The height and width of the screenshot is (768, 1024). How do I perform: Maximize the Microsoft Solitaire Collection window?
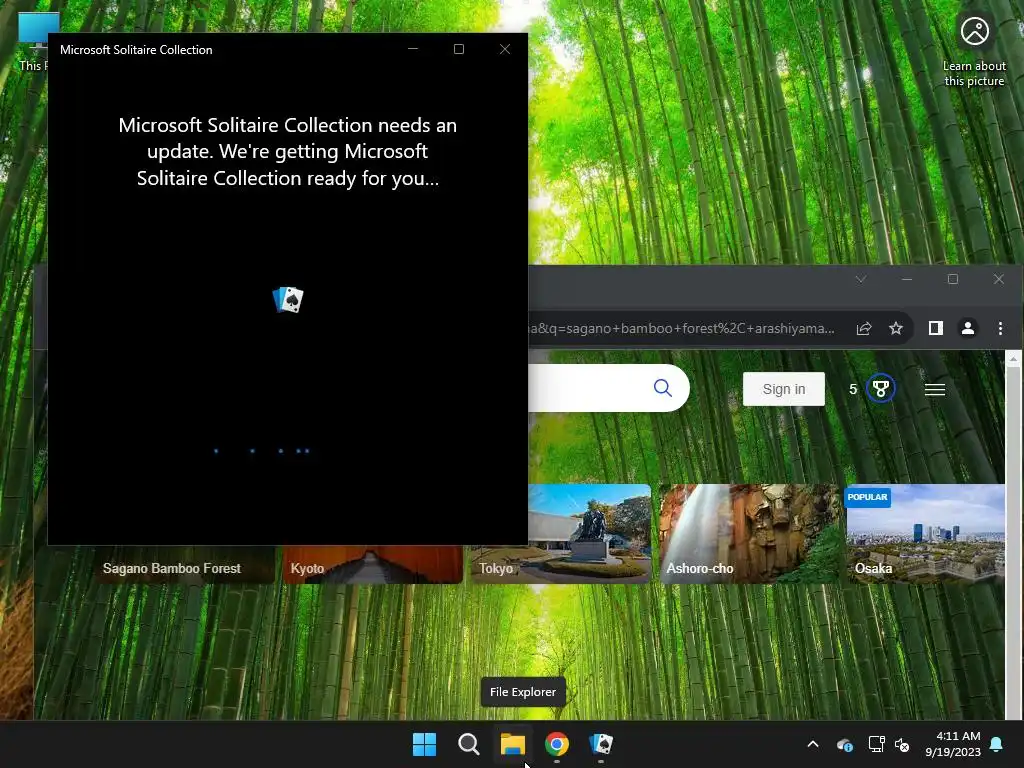tap(459, 49)
